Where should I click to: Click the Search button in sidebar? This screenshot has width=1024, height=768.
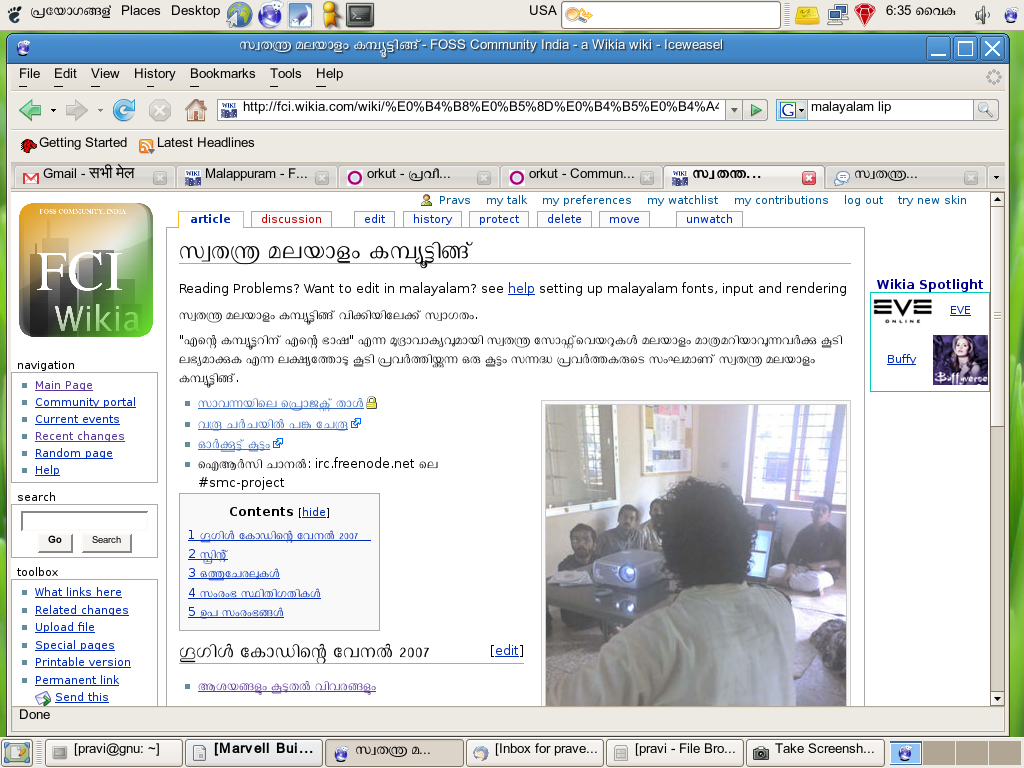click(106, 540)
